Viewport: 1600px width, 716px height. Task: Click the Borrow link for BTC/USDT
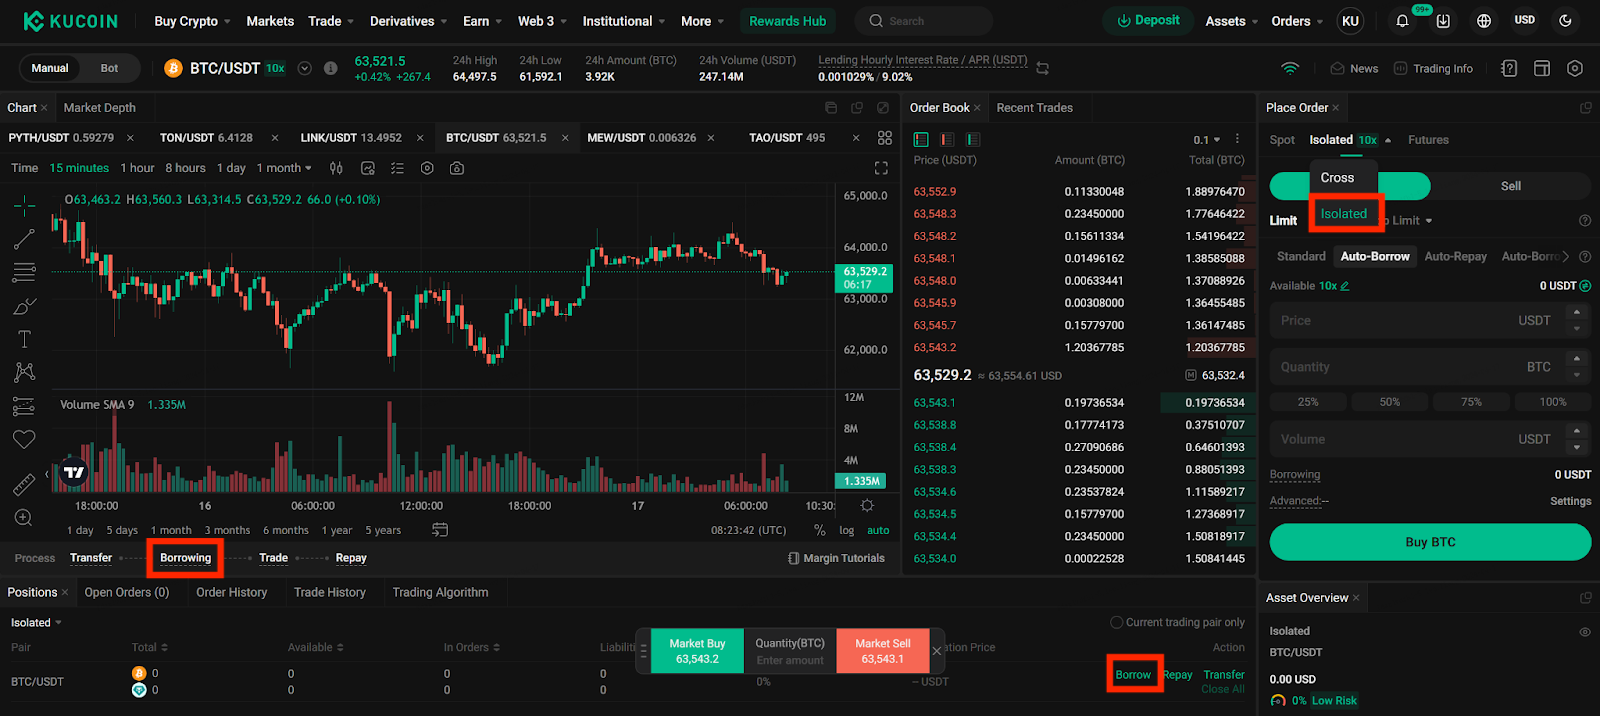pos(1133,675)
